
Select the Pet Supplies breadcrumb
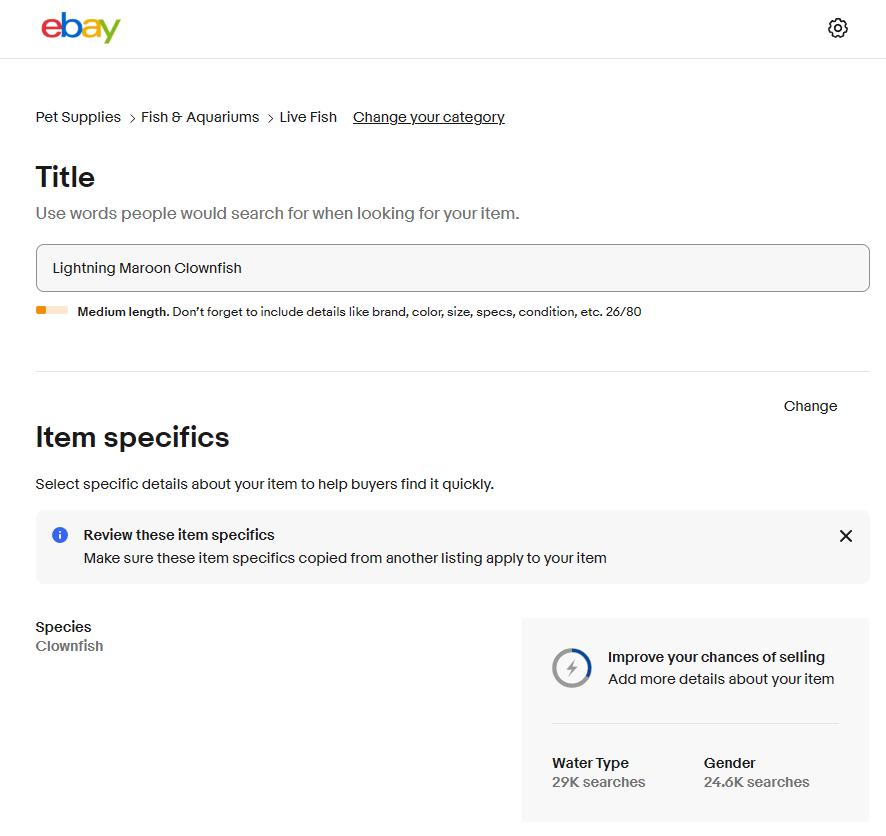(x=78, y=117)
